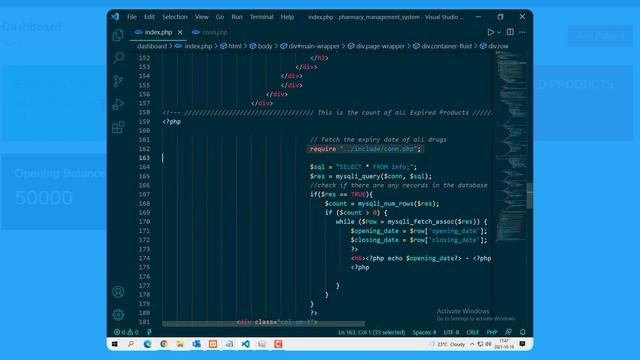Expand the div.container-fluid breadcrumb
Viewport: 640px width, 360px height.
coord(442,46)
